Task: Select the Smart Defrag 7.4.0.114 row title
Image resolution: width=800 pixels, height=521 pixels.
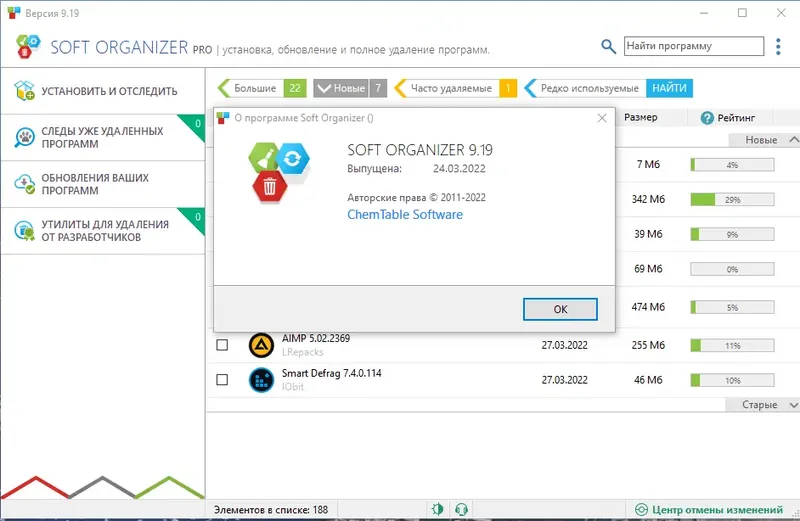Action: point(332,373)
